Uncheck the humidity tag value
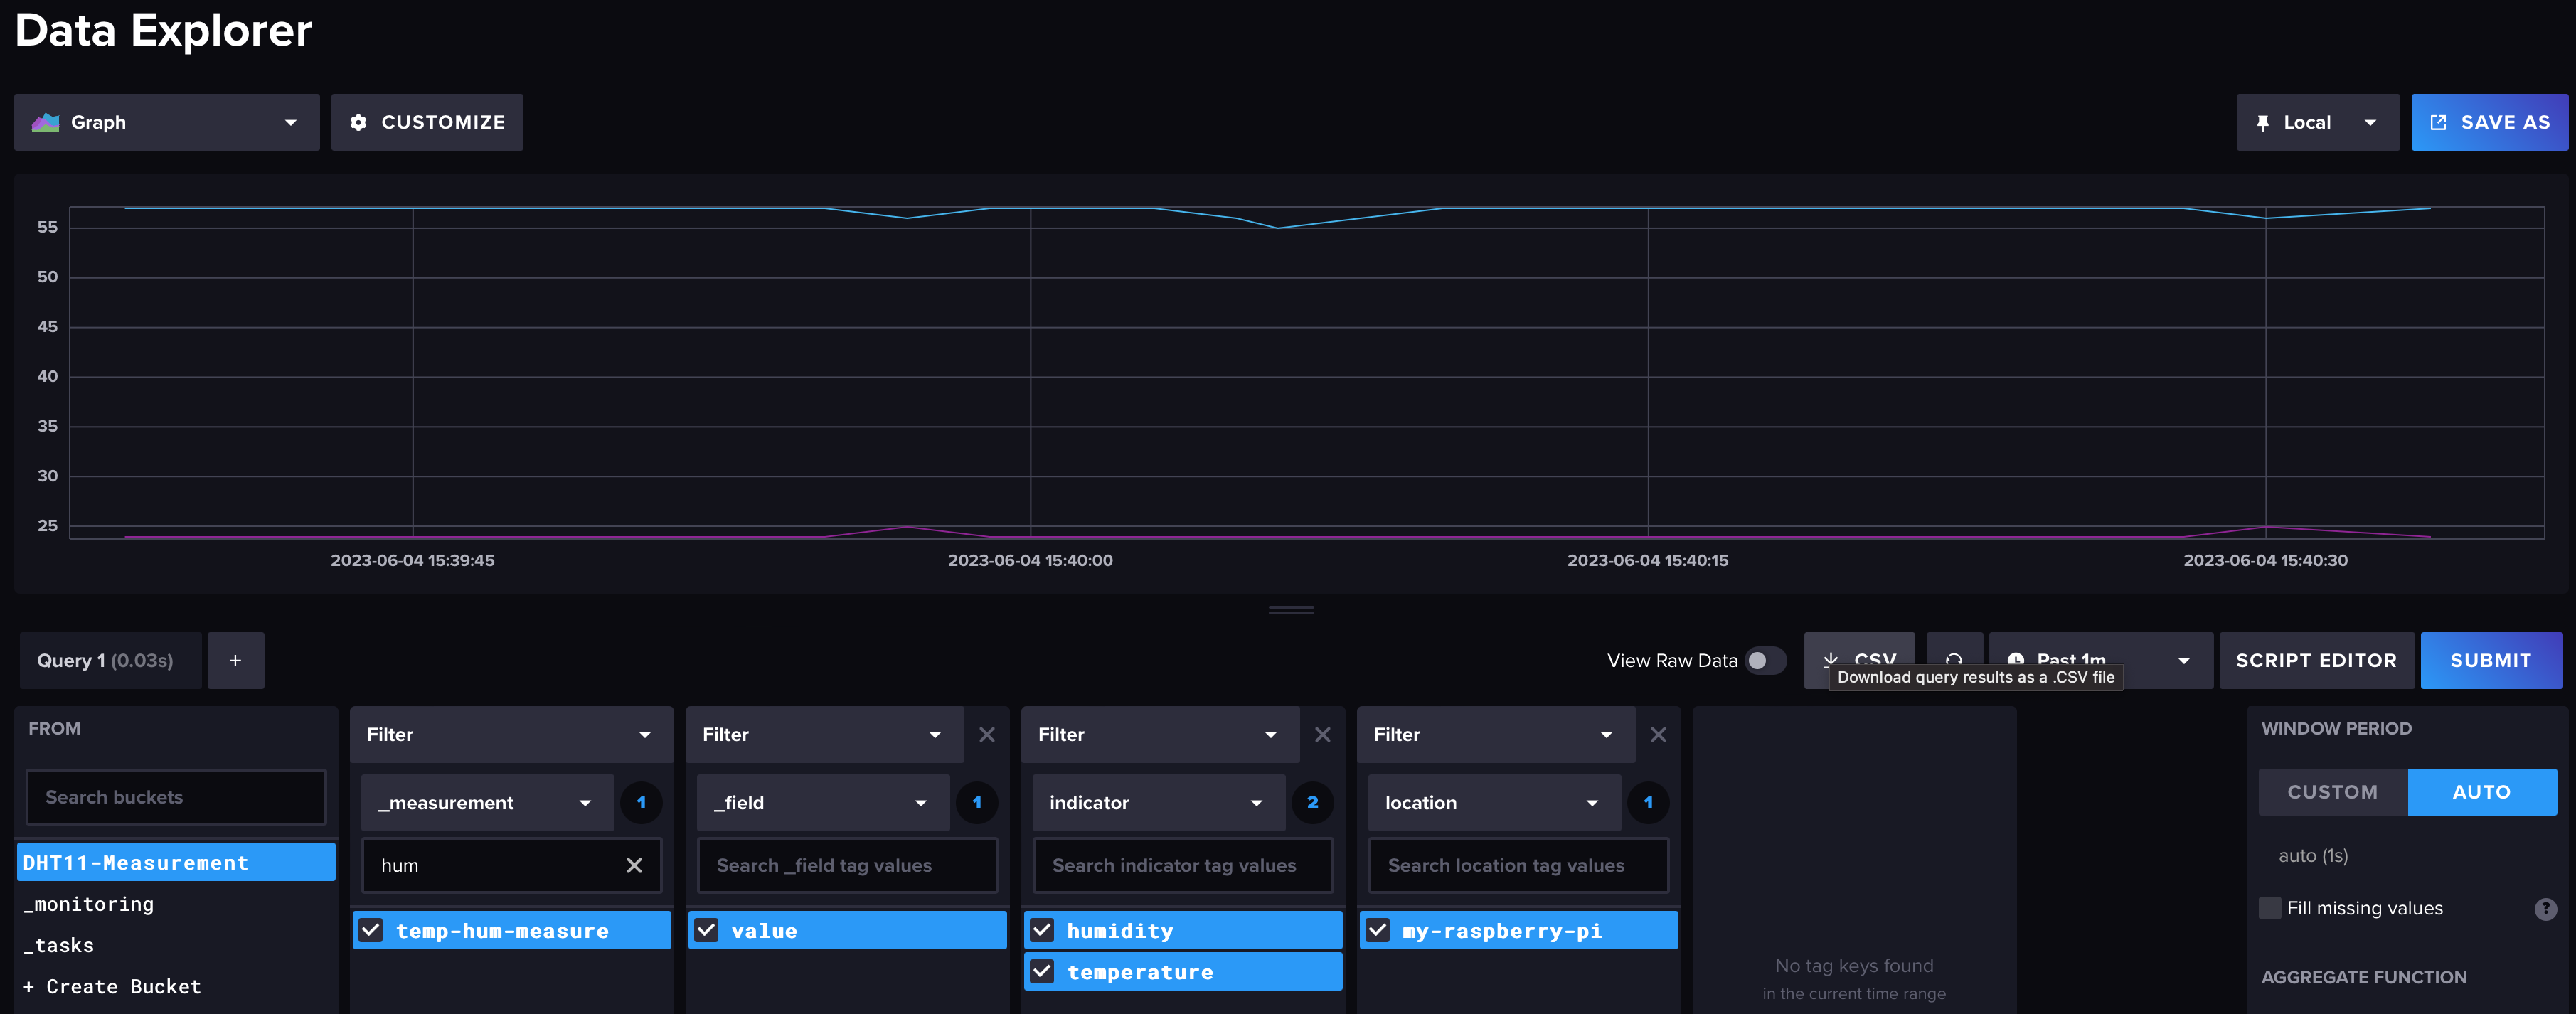2576x1014 pixels. click(1042, 930)
